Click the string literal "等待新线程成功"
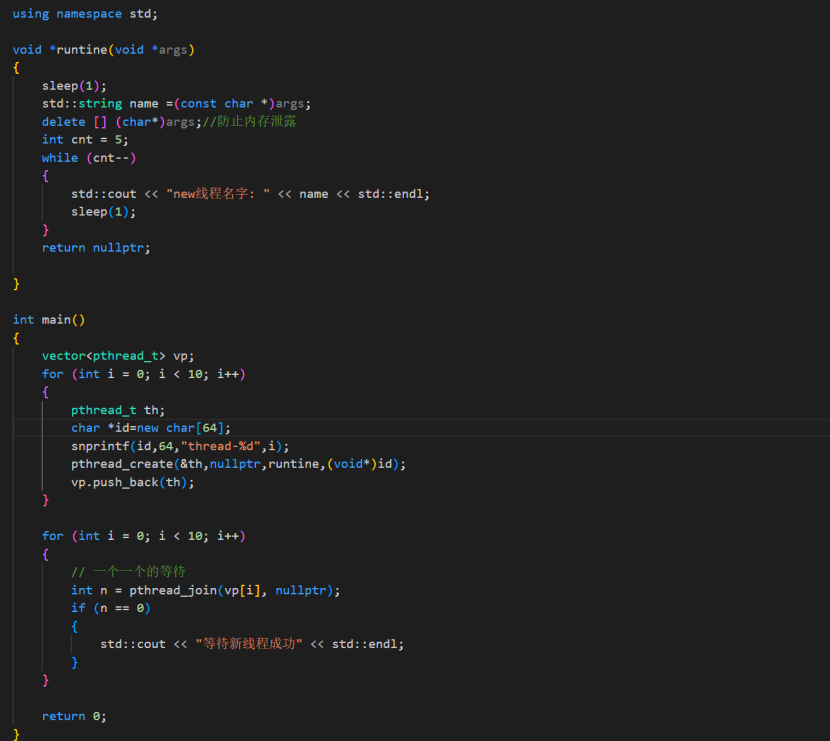Screen dimensions: 830x741 pos(249,644)
